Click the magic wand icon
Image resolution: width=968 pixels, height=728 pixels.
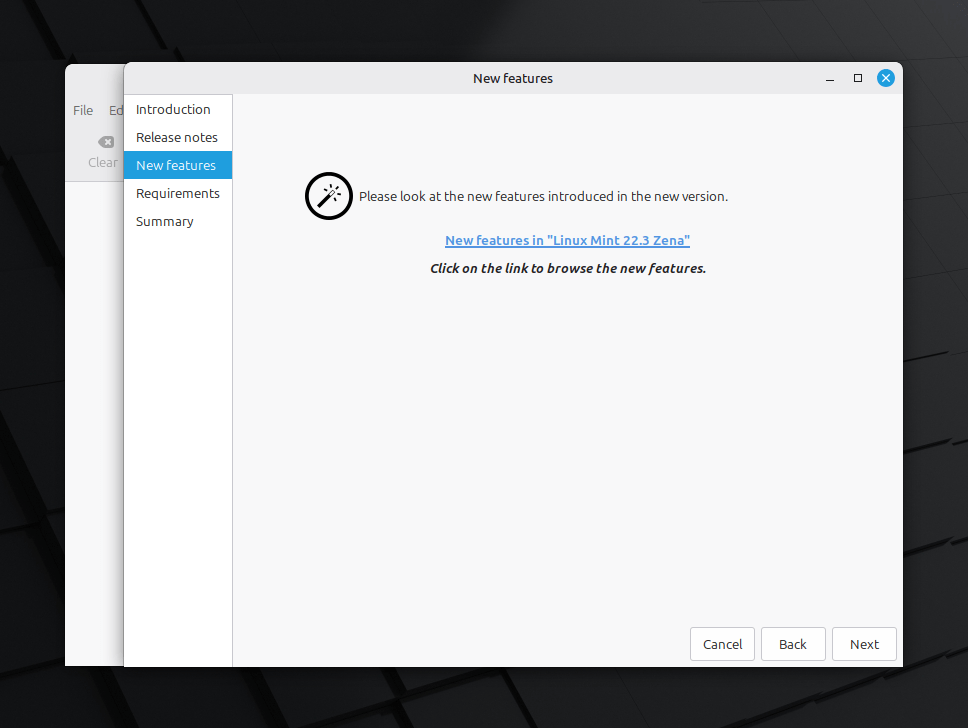328,196
